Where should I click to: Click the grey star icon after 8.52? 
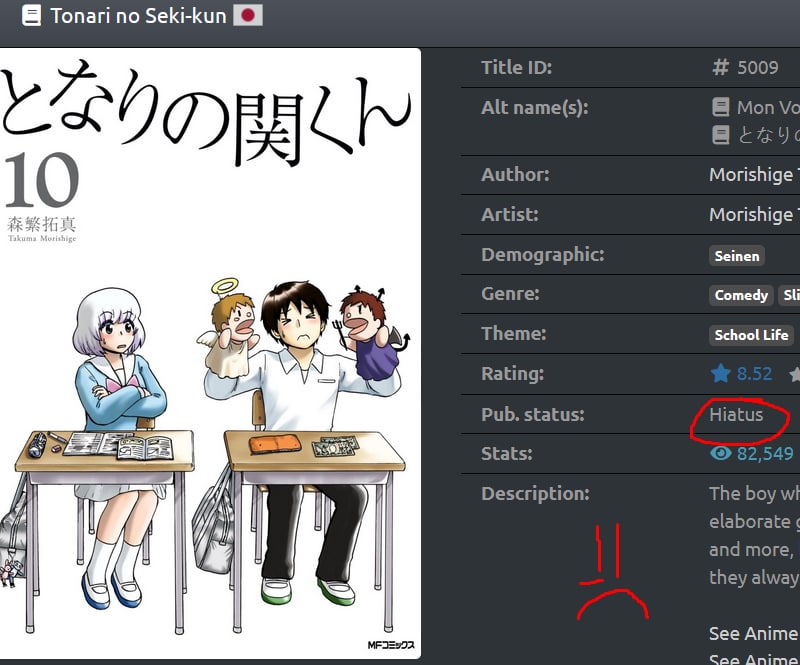click(x=794, y=375)
